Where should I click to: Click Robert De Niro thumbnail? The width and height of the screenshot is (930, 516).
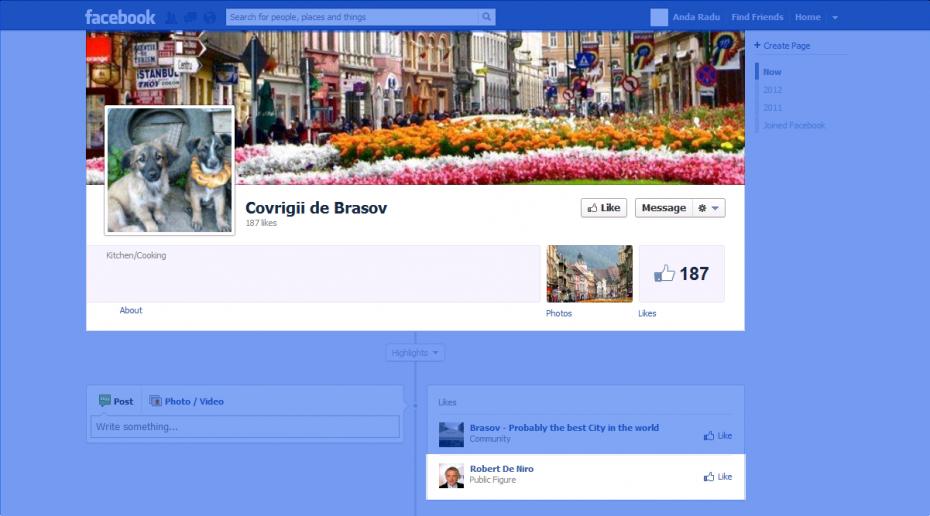pyautogui.click(x=451, y=476)
